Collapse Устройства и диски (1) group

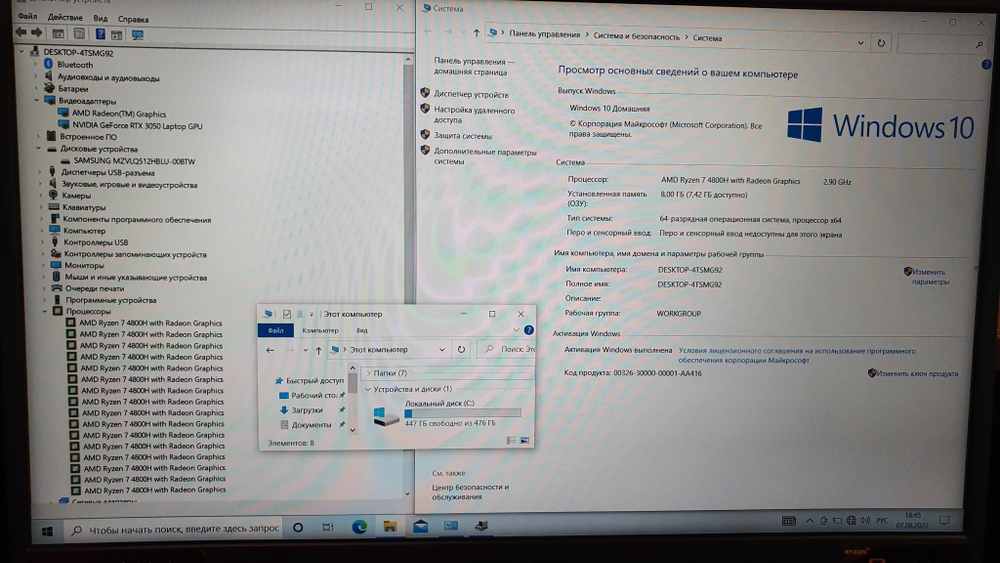point(367,389)
